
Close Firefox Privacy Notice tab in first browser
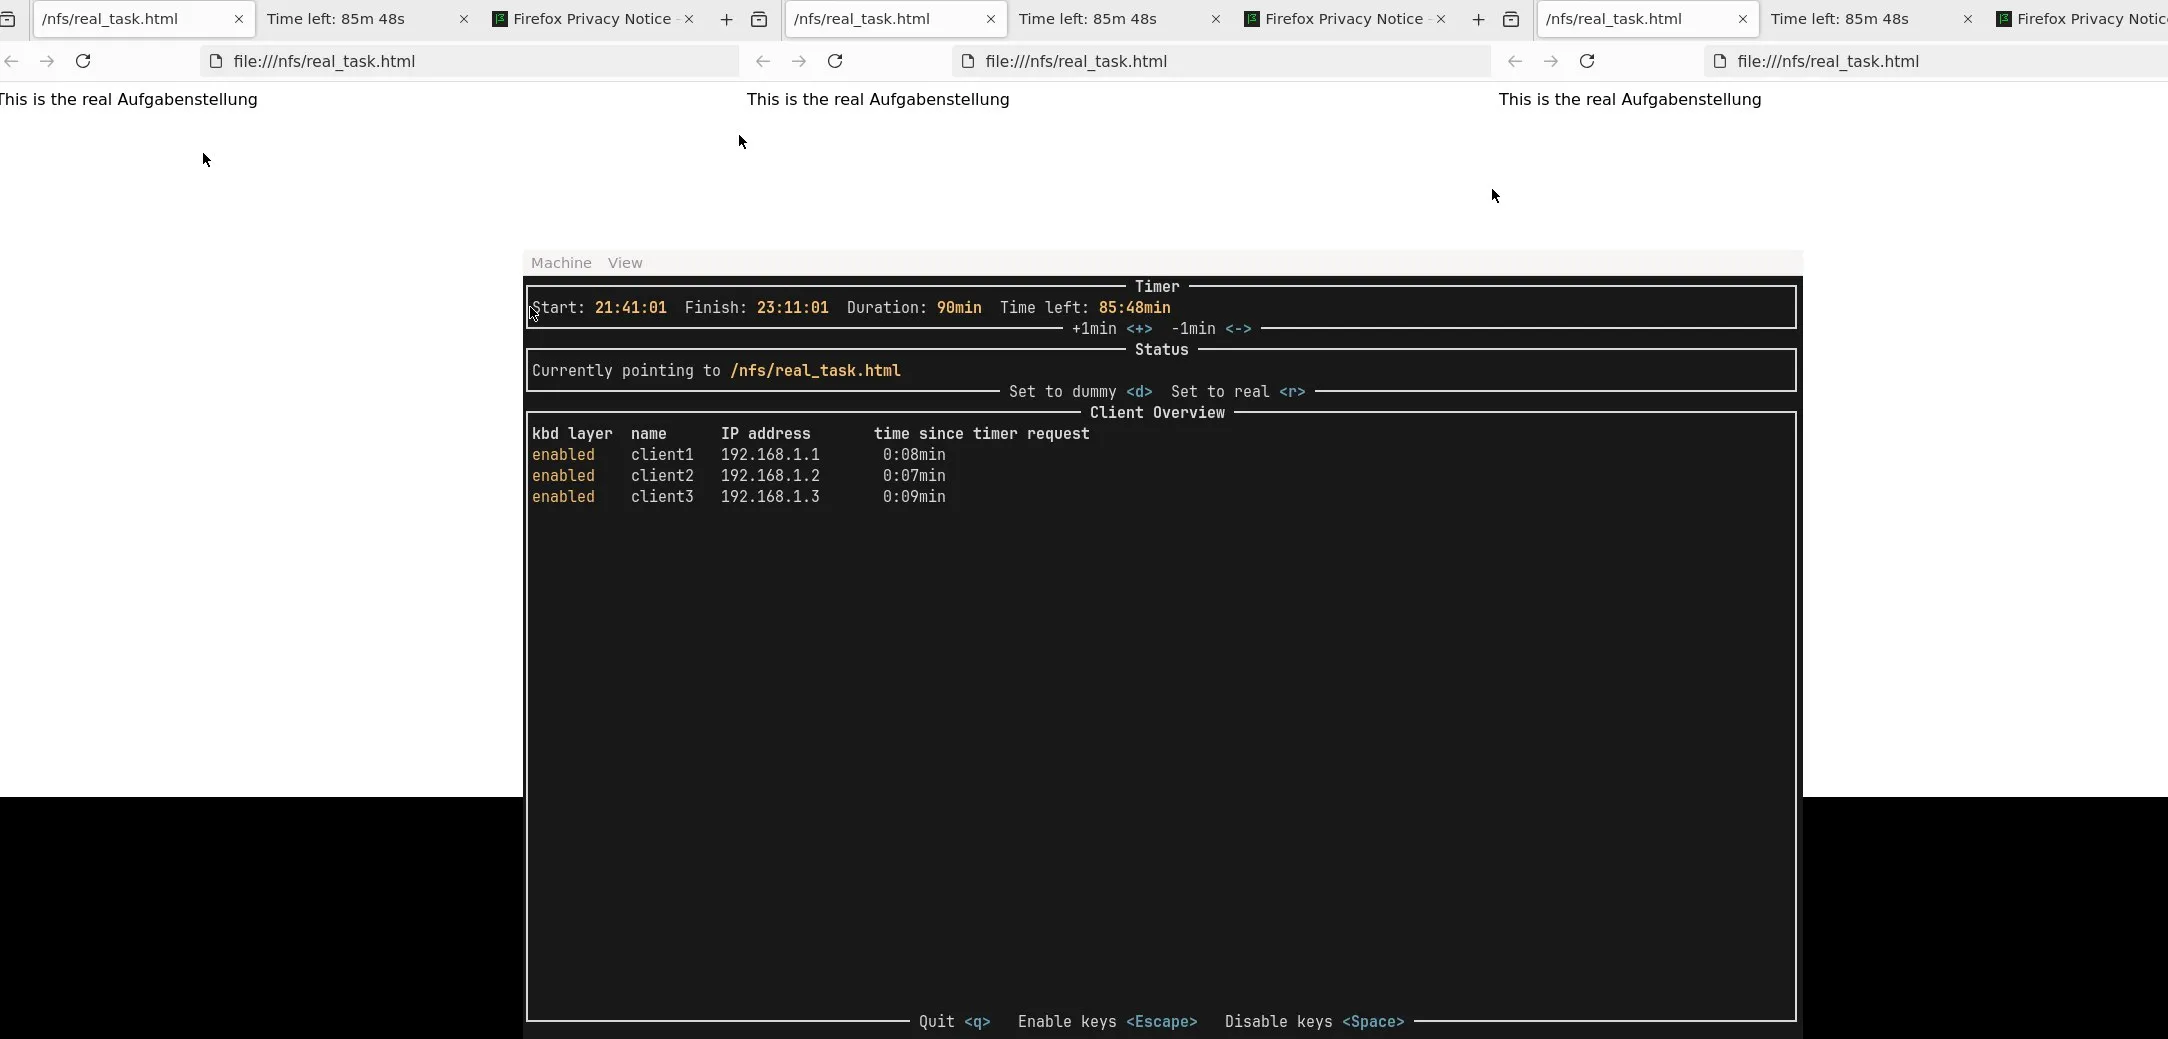(689, 19)
